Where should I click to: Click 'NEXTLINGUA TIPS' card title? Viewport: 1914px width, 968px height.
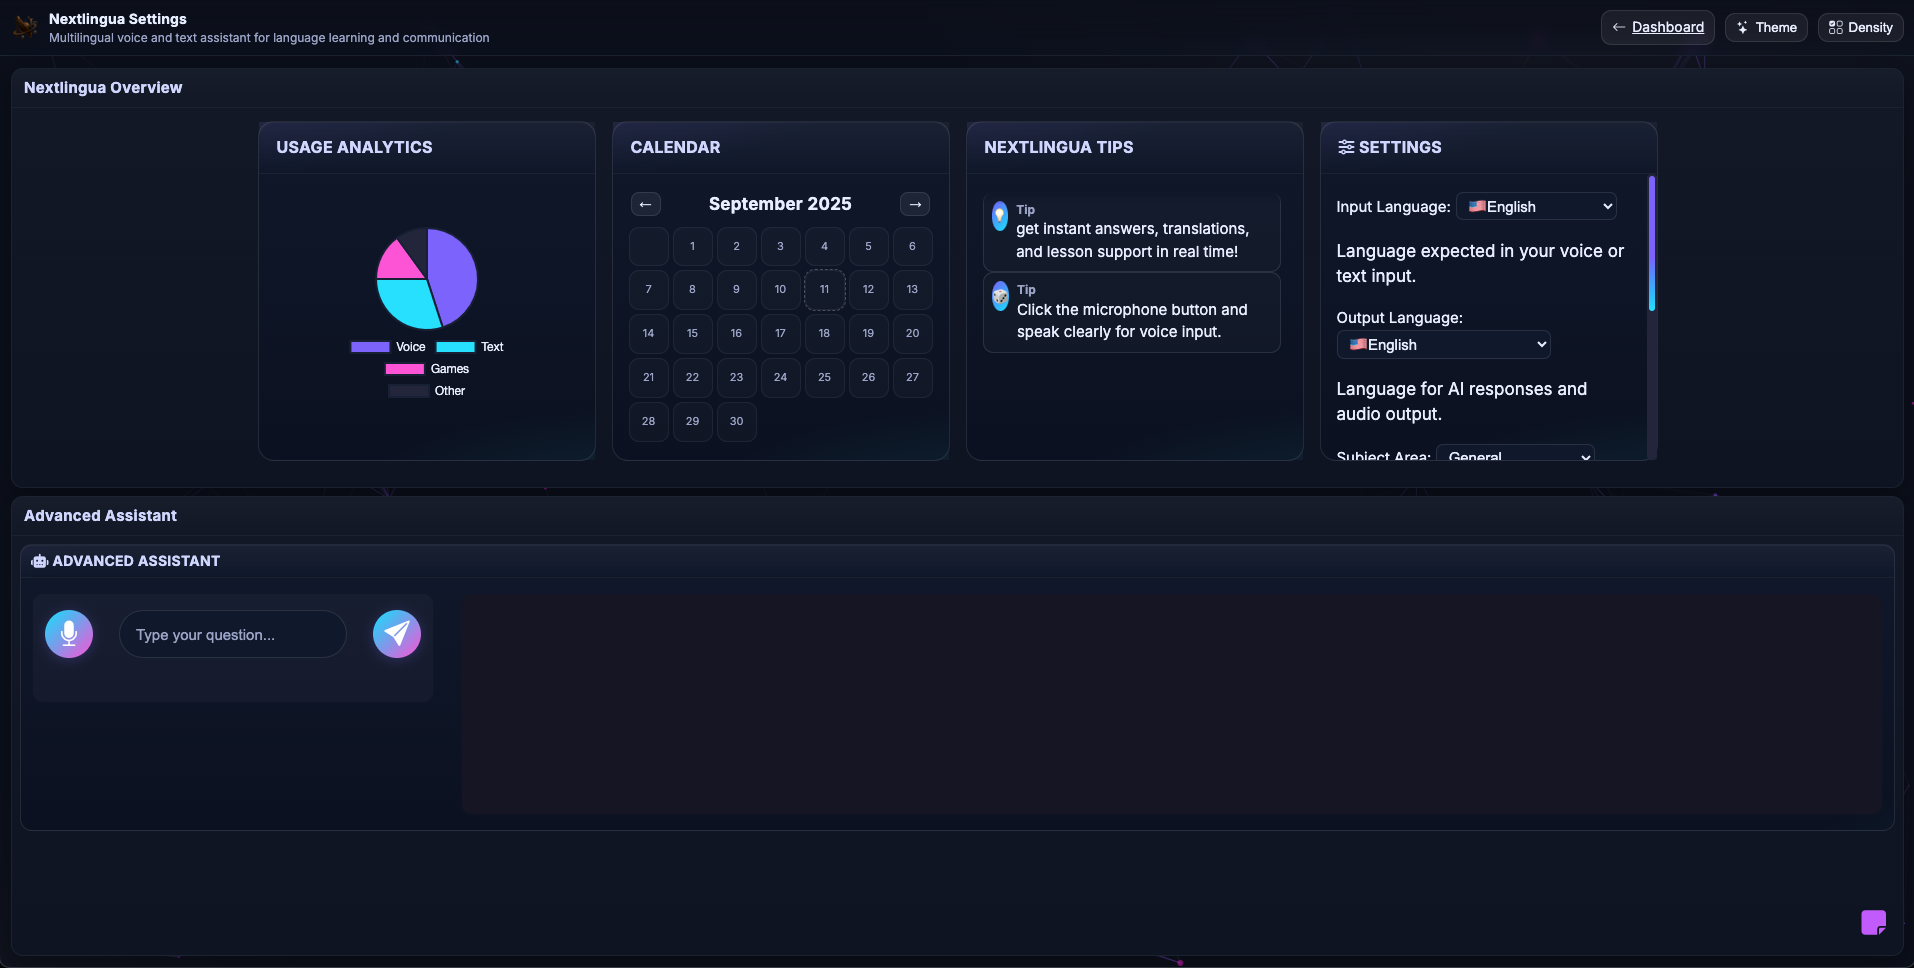(x=1059, y=147)
